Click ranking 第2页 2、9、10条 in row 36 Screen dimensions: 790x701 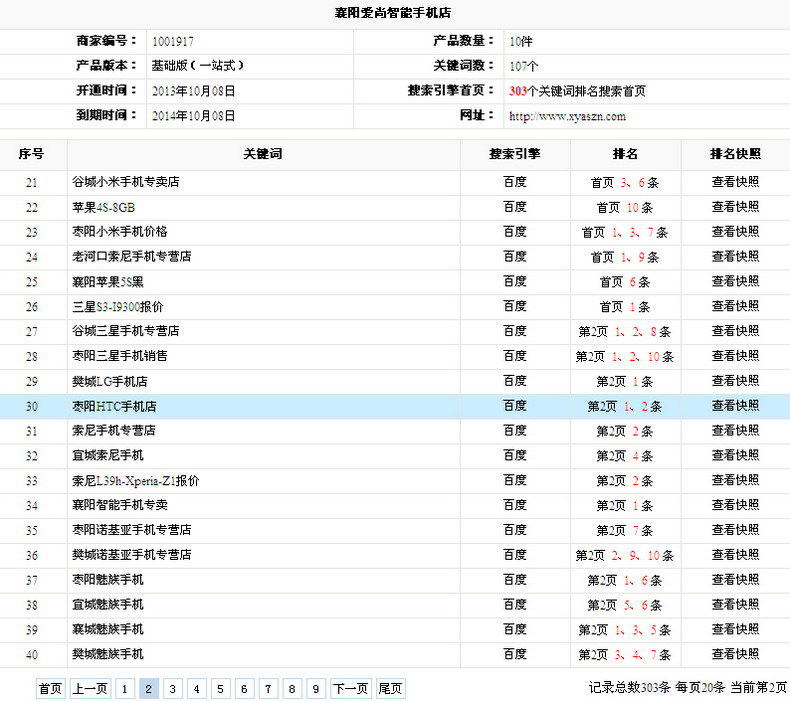coord(625,555)
